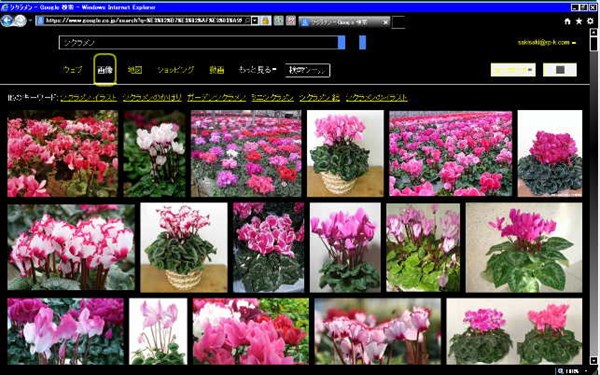Open the wide pink cyclamen field thumbnail
600x375 pixels.
(450, 153)
